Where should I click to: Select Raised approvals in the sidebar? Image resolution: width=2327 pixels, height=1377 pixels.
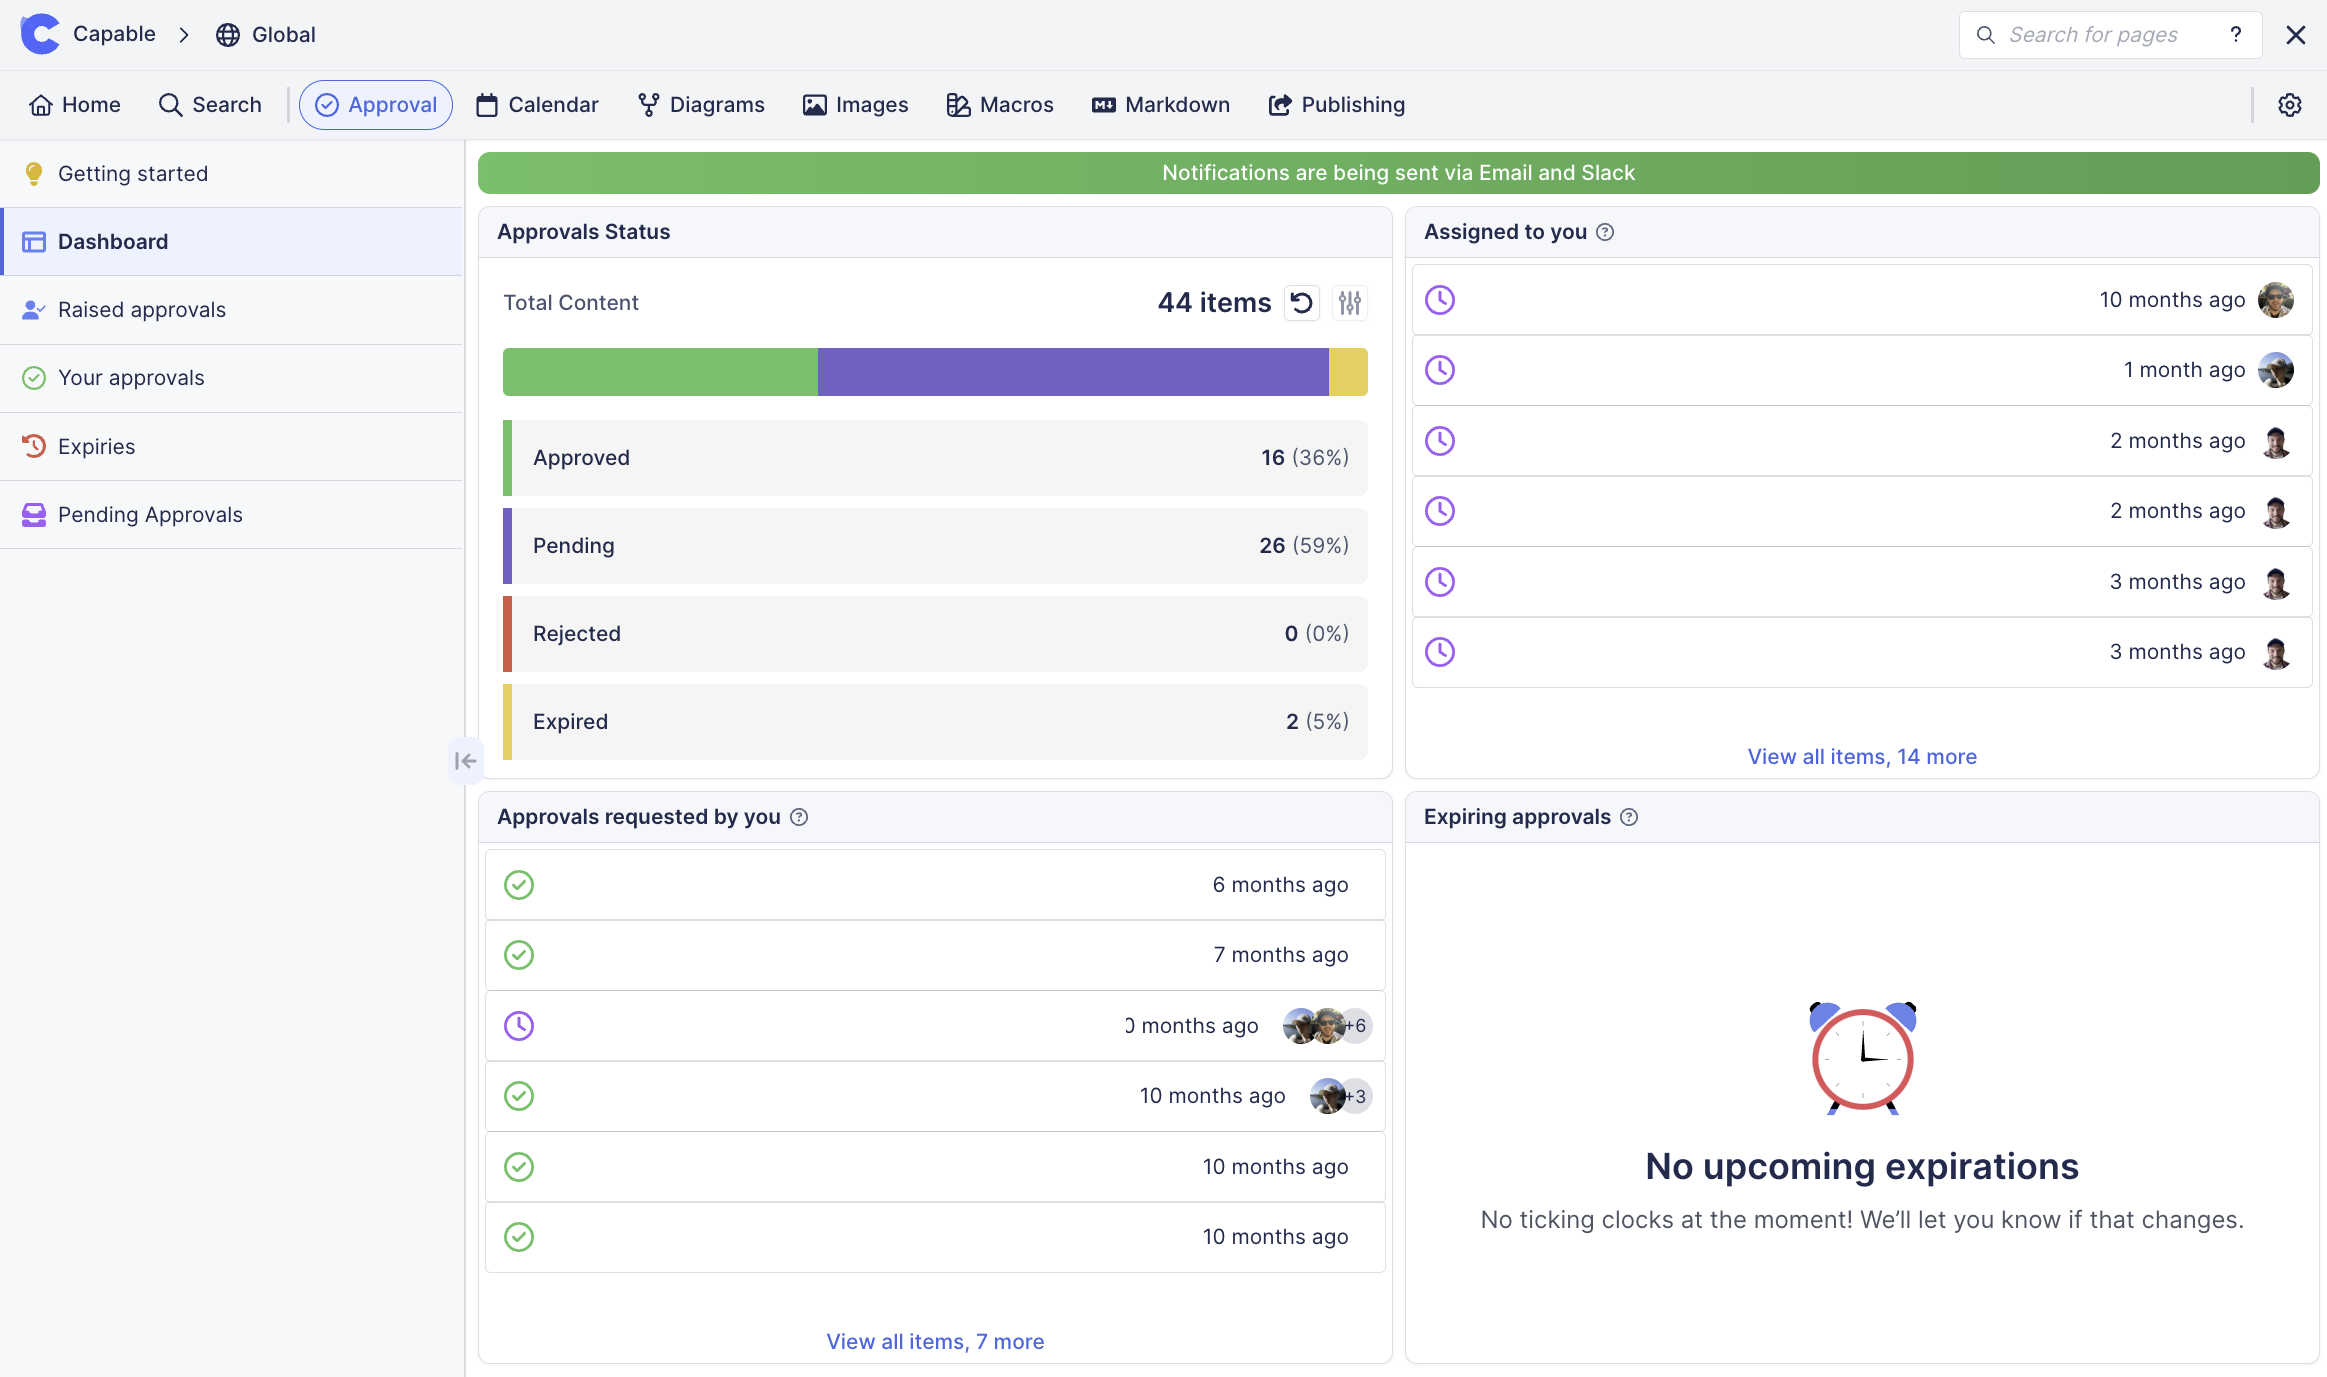(142, 310)
